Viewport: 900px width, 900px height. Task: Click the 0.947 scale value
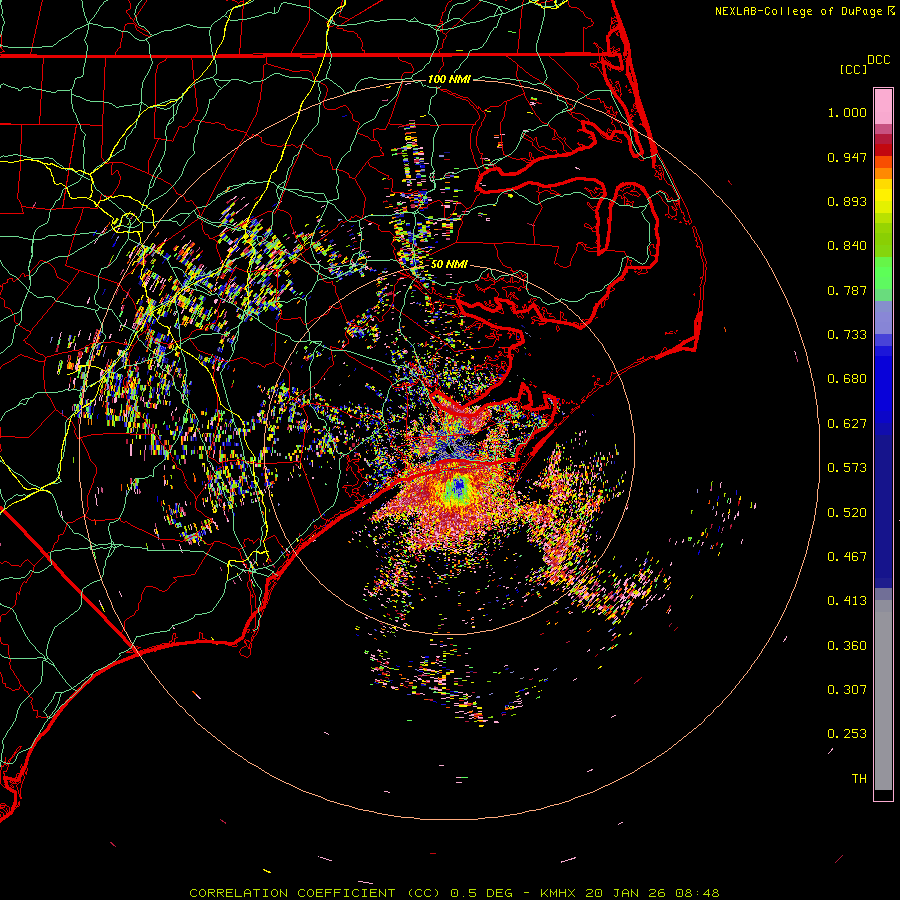pyautogui.click(x=847, y=157)
